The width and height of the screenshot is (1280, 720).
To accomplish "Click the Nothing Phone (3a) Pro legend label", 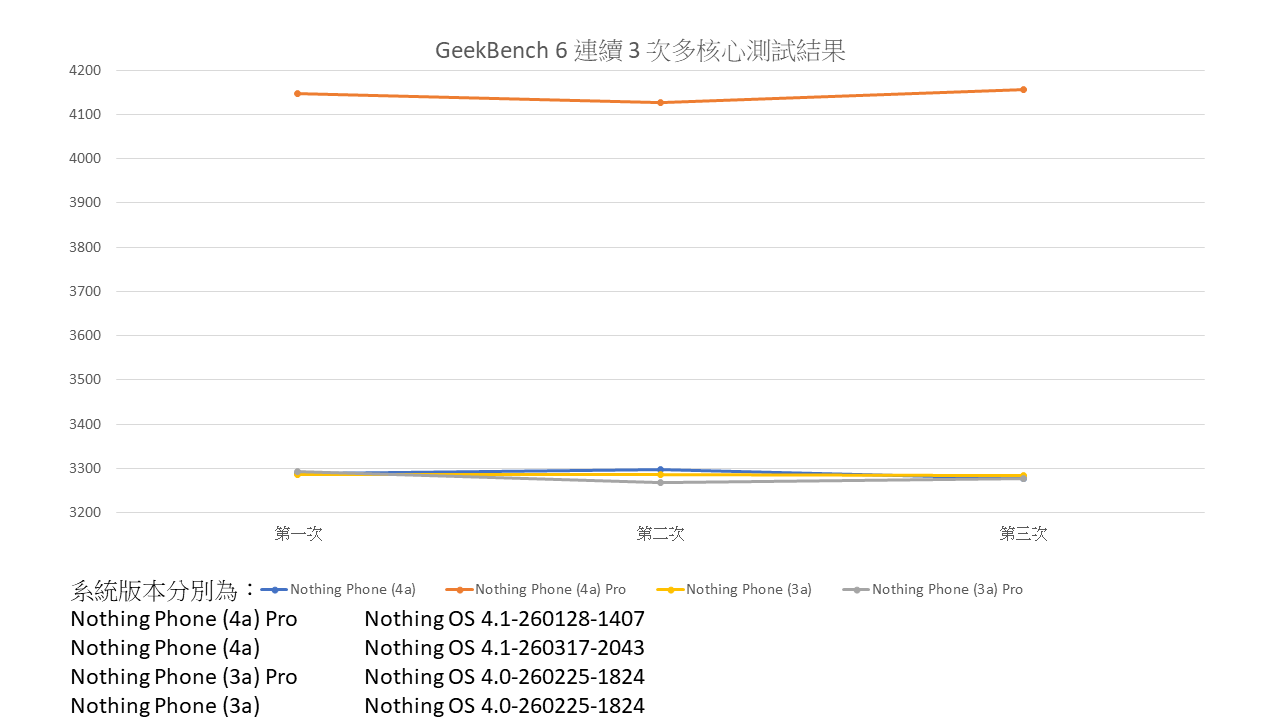I will pos(946,589).
